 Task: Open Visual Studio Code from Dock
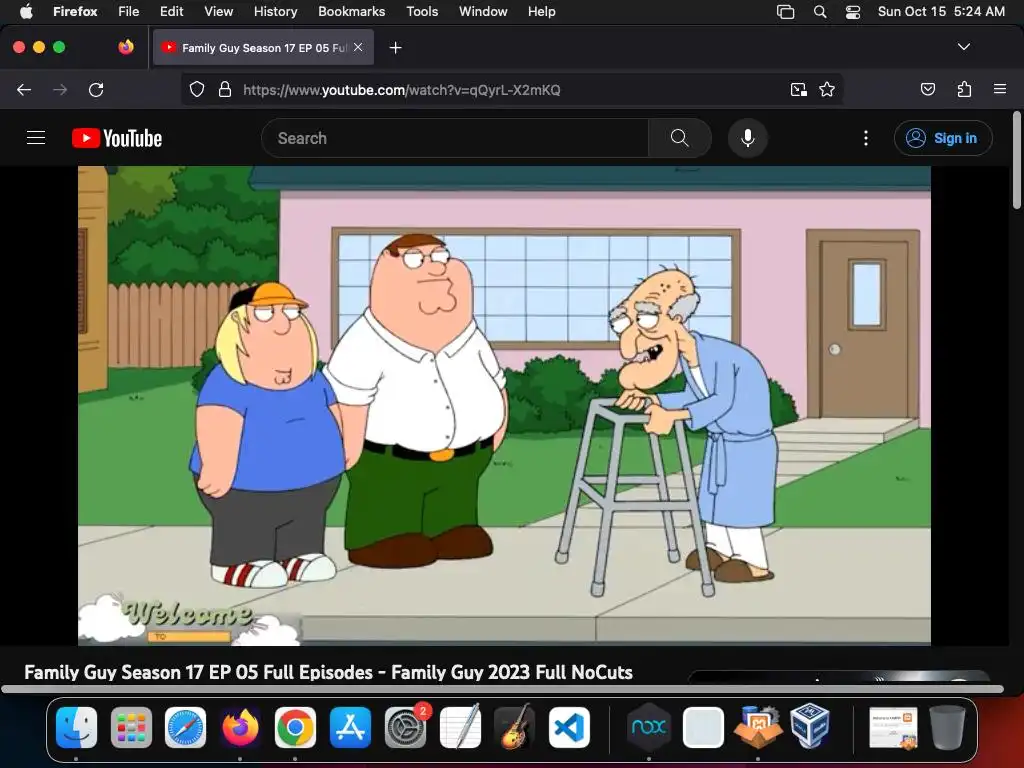click(x=569, y=728)
